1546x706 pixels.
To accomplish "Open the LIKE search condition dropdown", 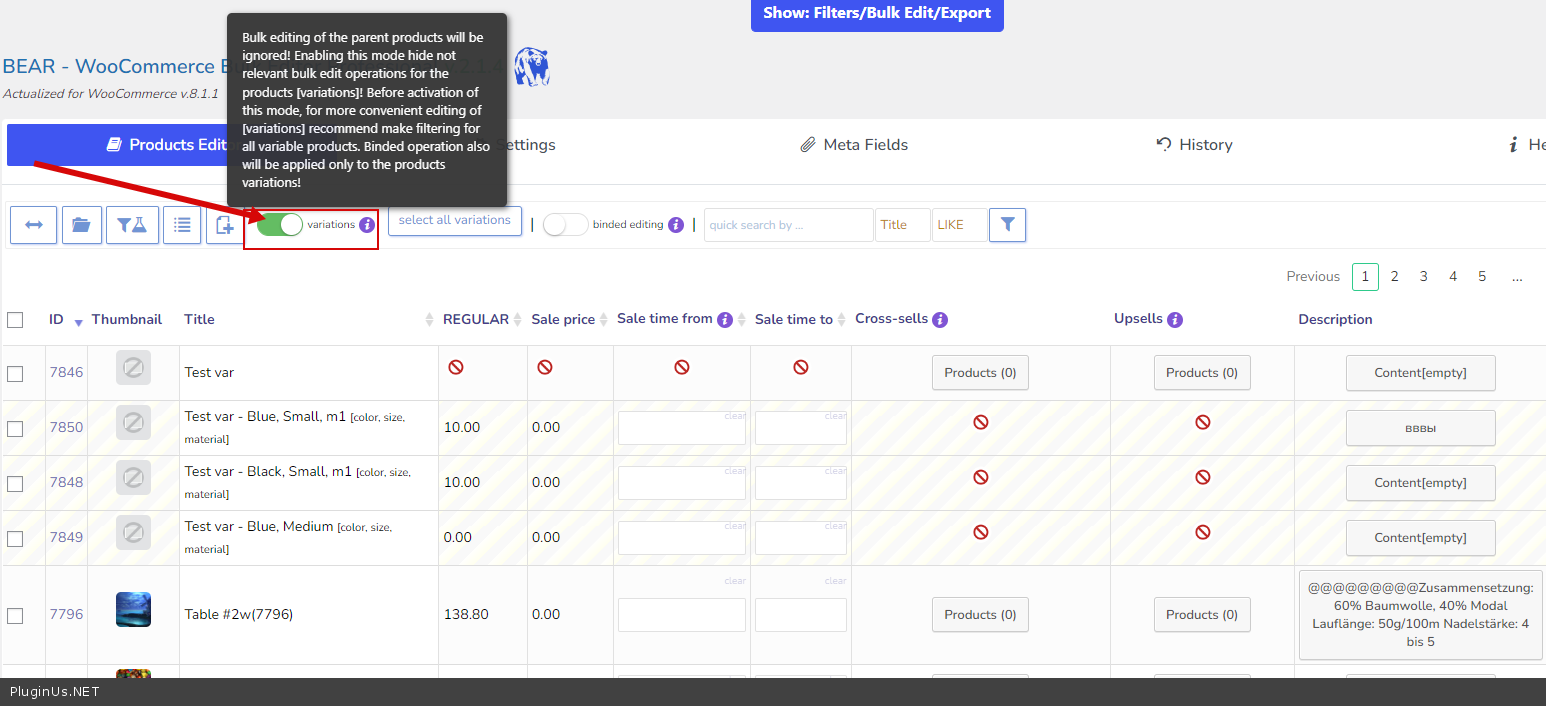I will point(958,225).
